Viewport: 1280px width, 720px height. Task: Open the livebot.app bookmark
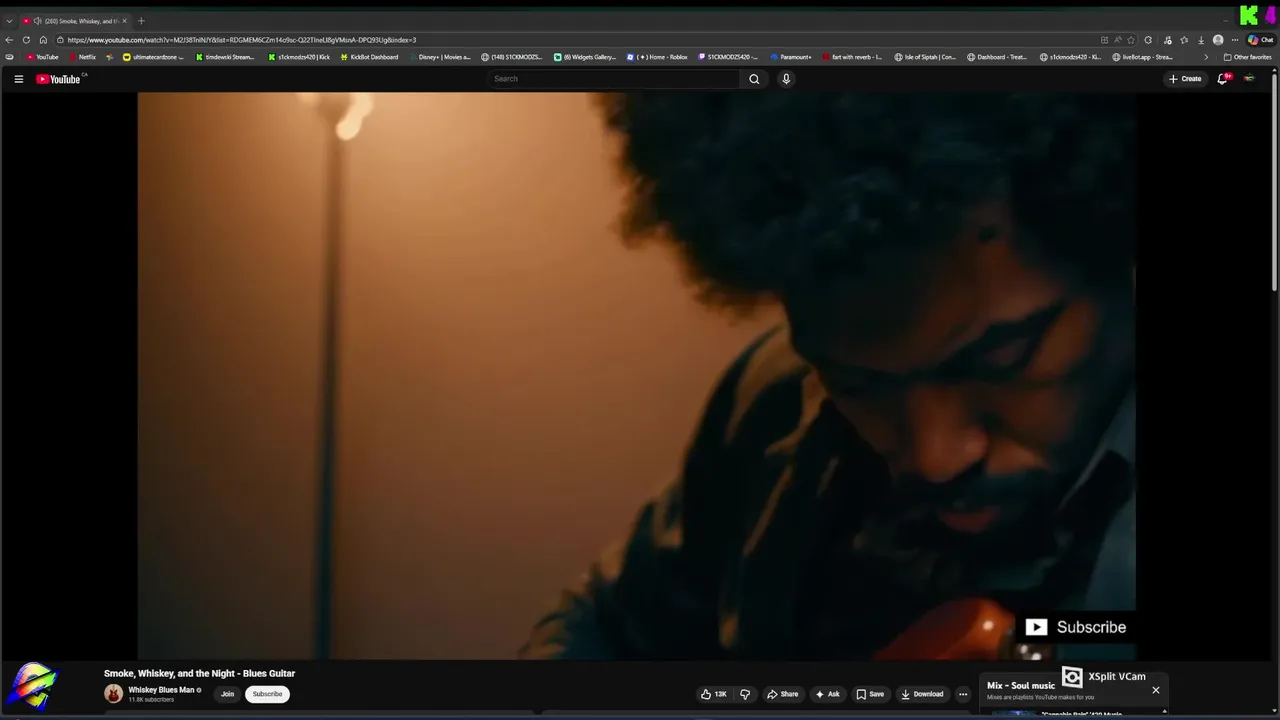click(1142, 57)
